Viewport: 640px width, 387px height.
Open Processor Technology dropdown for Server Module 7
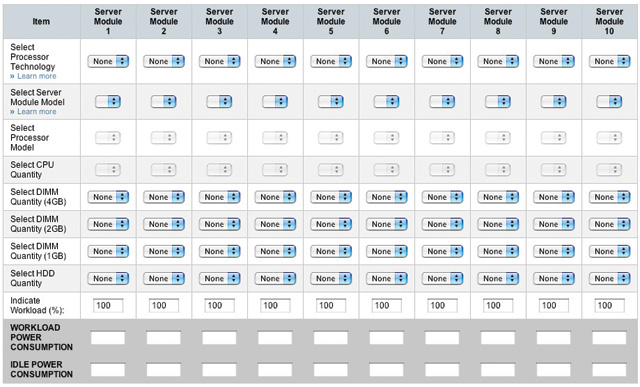[x=442, y=61]
